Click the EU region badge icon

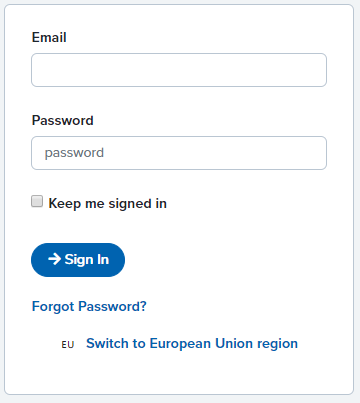tap(68, 344)
